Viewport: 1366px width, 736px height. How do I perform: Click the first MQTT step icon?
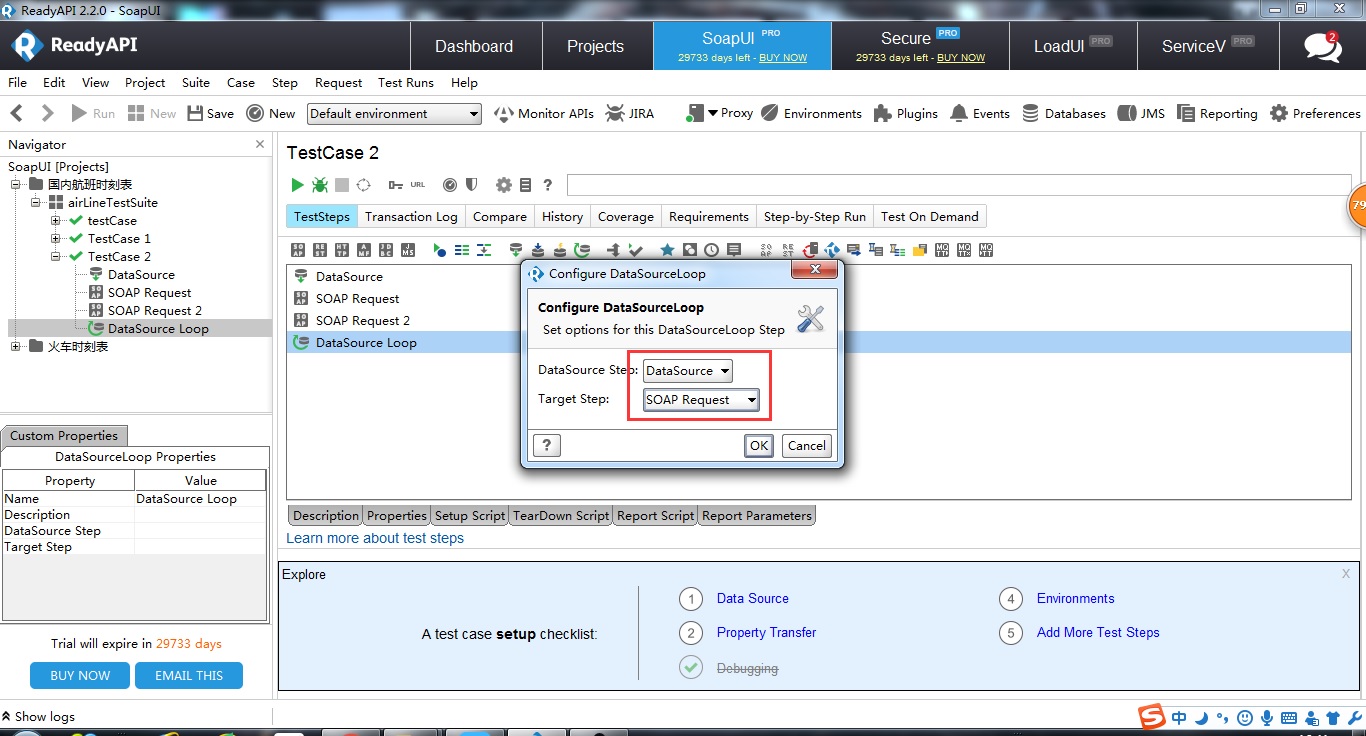(x=941, y=250)
